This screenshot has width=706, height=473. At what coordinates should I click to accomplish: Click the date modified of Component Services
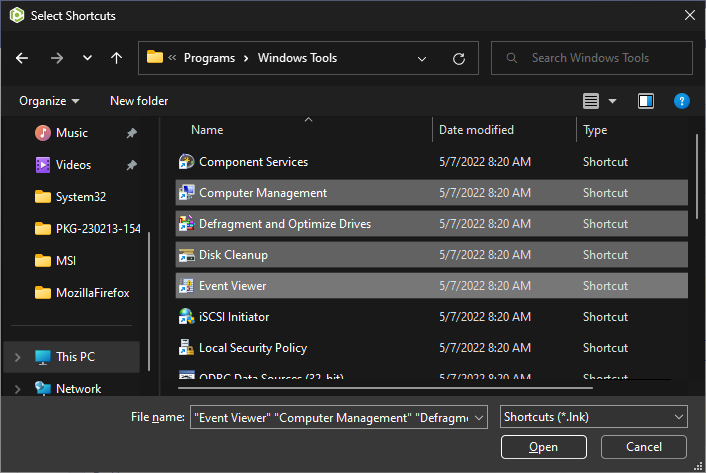pos(485,162)
